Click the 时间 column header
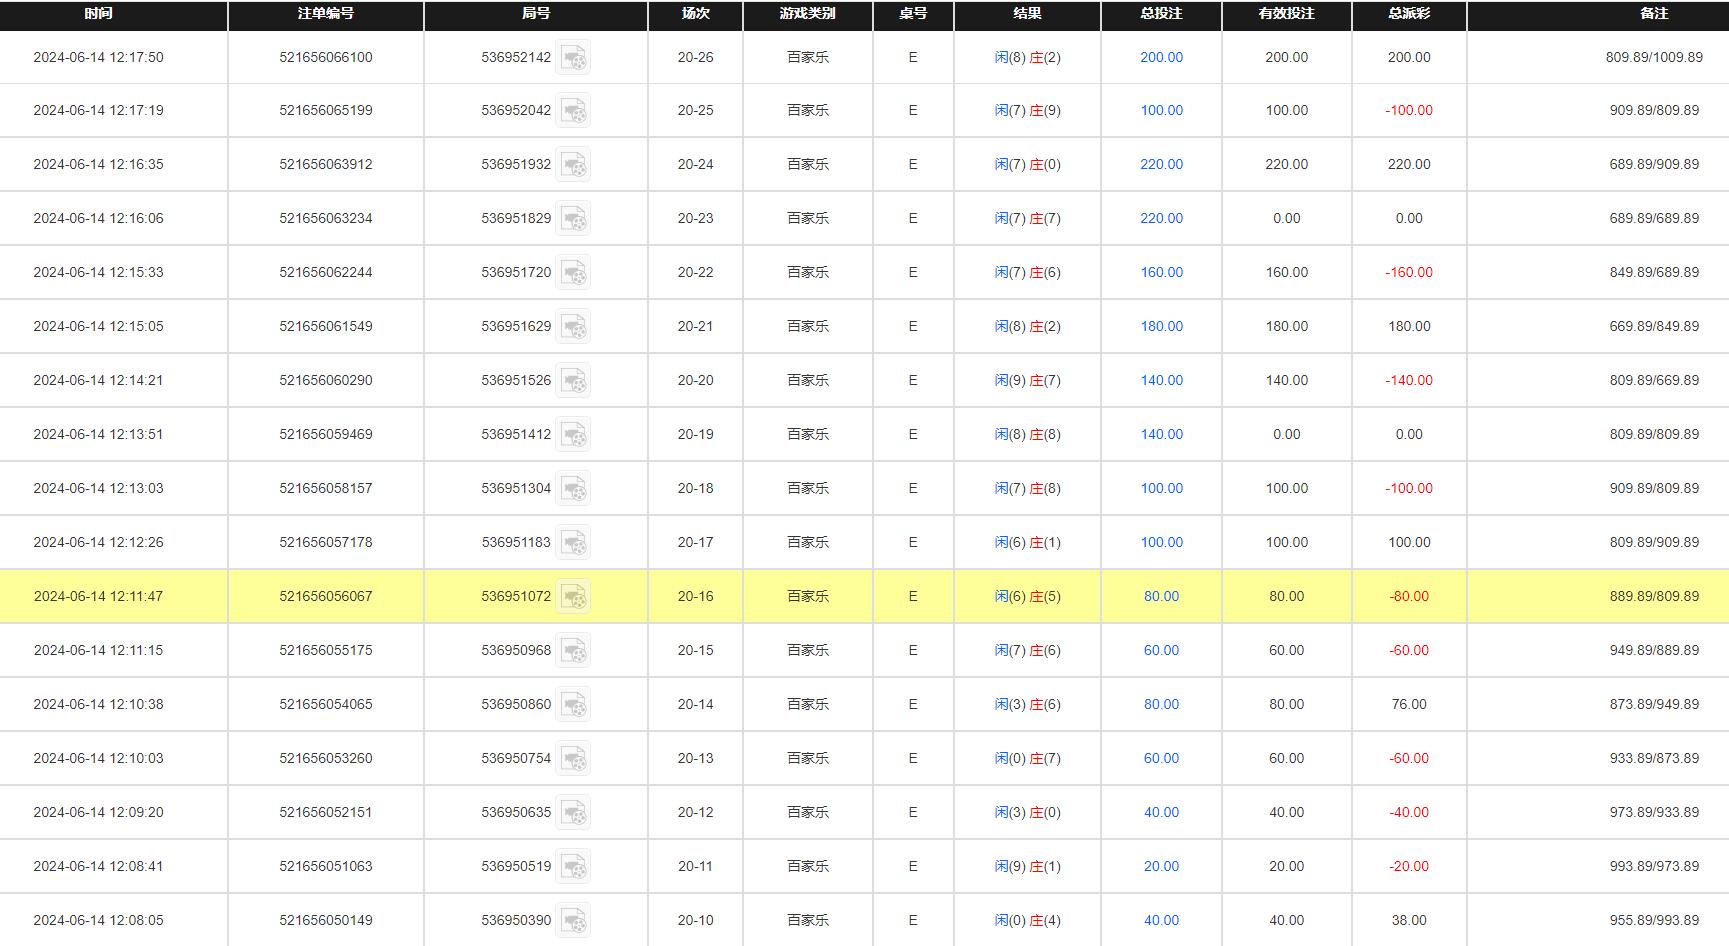 point(98,14)
